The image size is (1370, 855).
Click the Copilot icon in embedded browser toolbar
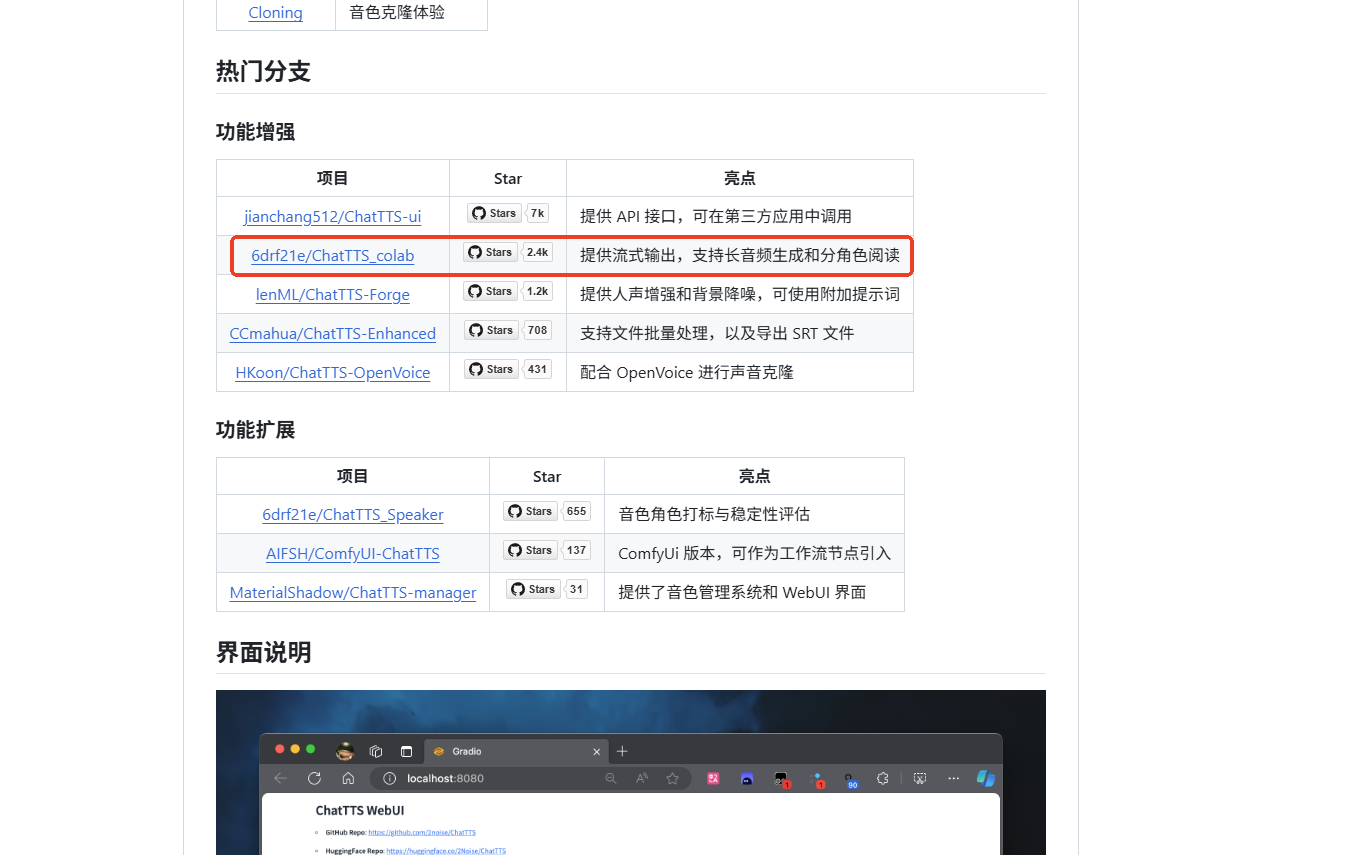click(x=986, y=778)
